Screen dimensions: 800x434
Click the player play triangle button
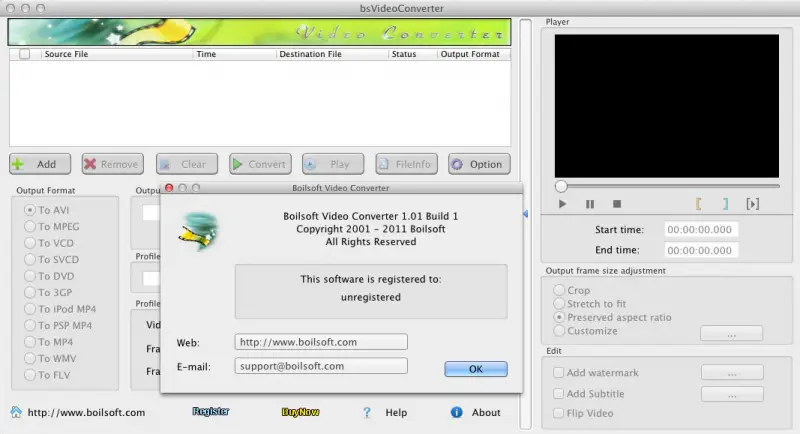pyautogui.click(x=562, y=204)
